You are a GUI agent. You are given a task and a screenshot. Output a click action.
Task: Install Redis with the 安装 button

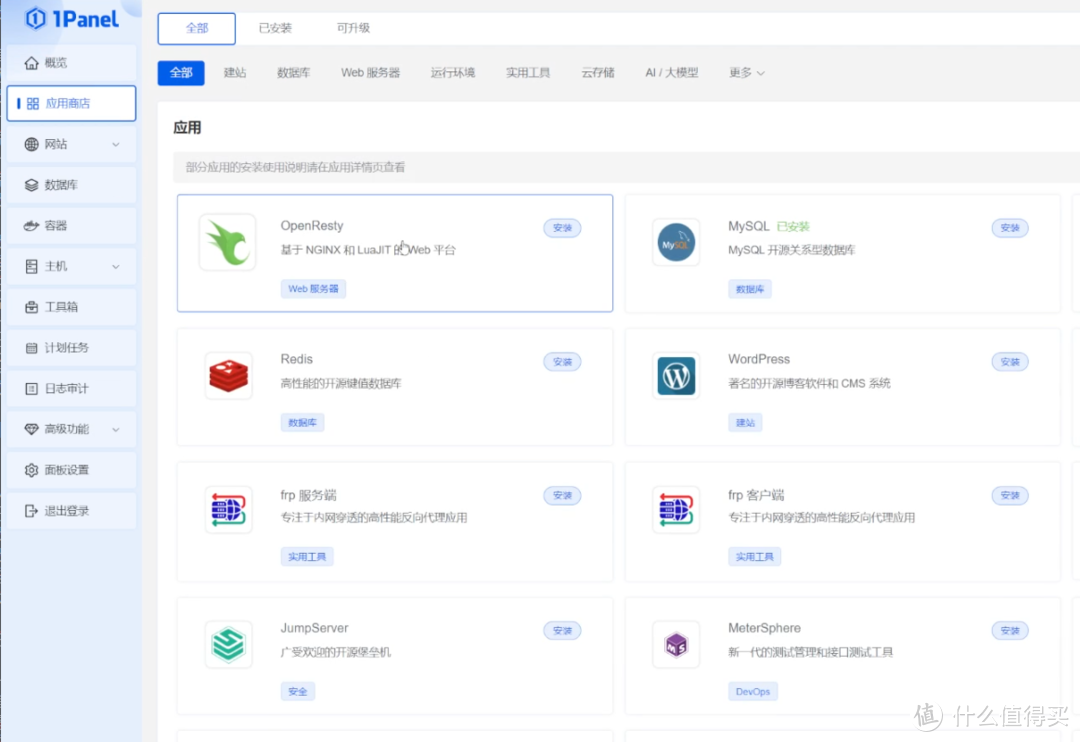pyautogui.click(x=562, y=361)
